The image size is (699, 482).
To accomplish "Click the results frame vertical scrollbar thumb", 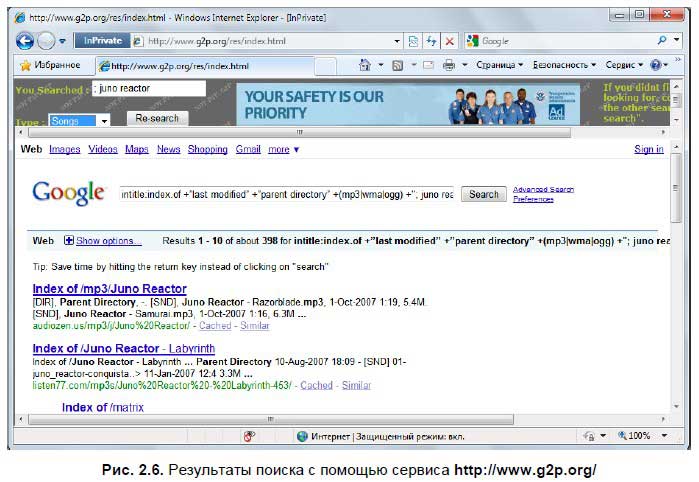I will (676, 188).
